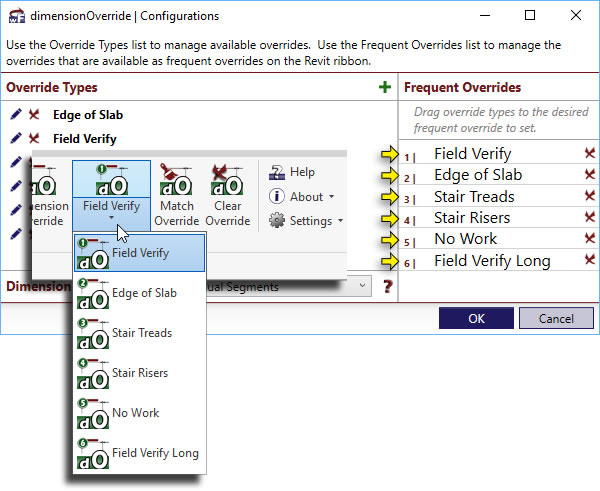Remove Field Verify Long frequent override
The width and height of the screenshot is (600, 491).
point(590,262)
